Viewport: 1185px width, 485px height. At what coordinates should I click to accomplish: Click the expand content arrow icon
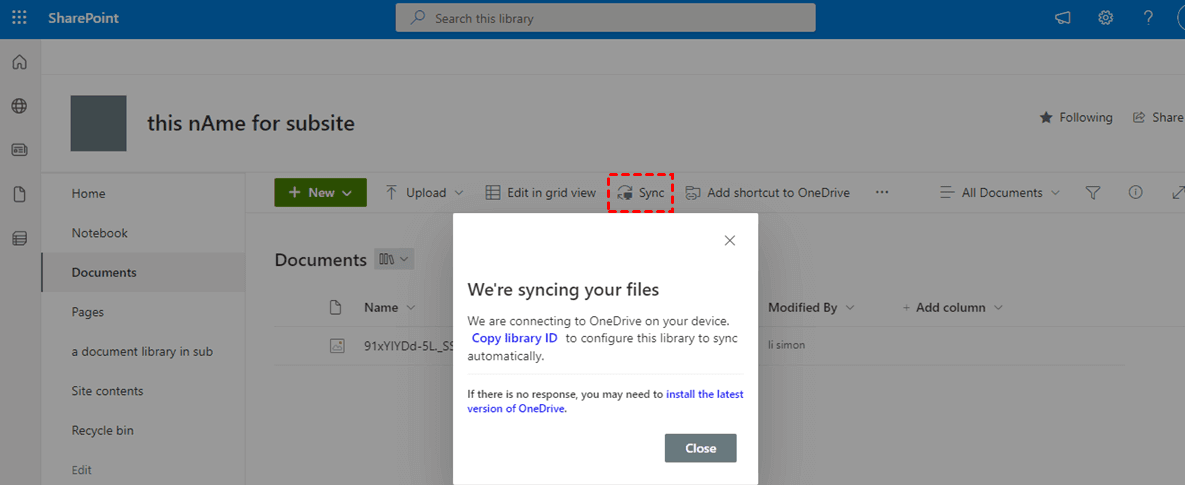[x=1177, y=193]
